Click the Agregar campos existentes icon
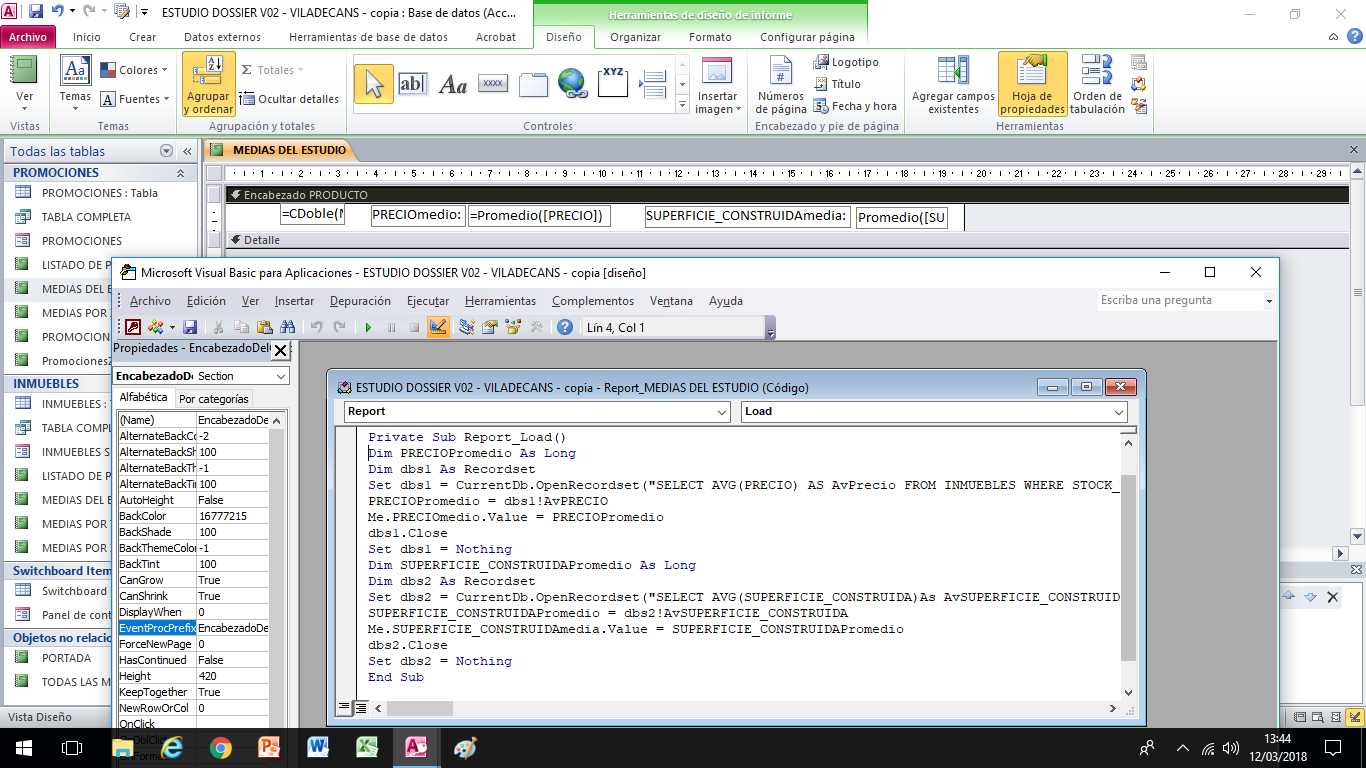 [953, 85]
